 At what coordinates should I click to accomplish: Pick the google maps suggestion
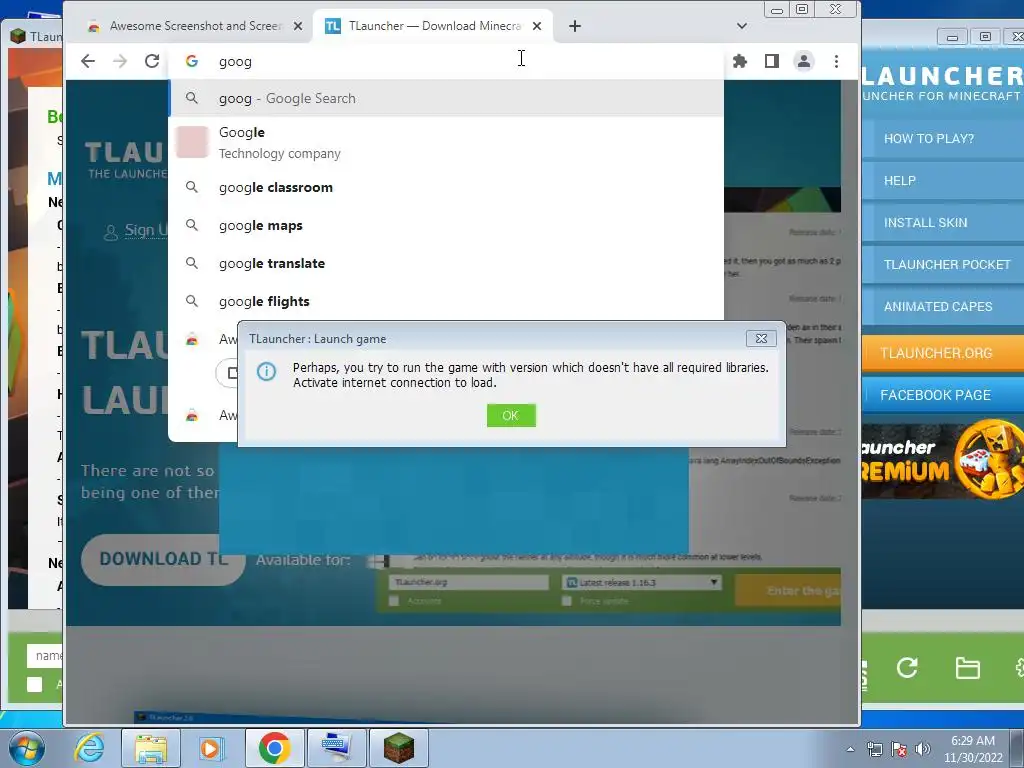click(446, 225)
